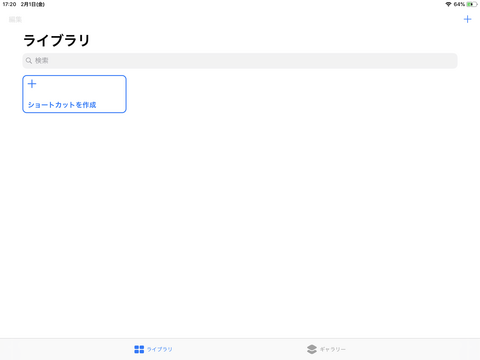The height and width of the screenshot is (360, 480).
Task: Focus the 検索 search field
Action: (240, 61)
